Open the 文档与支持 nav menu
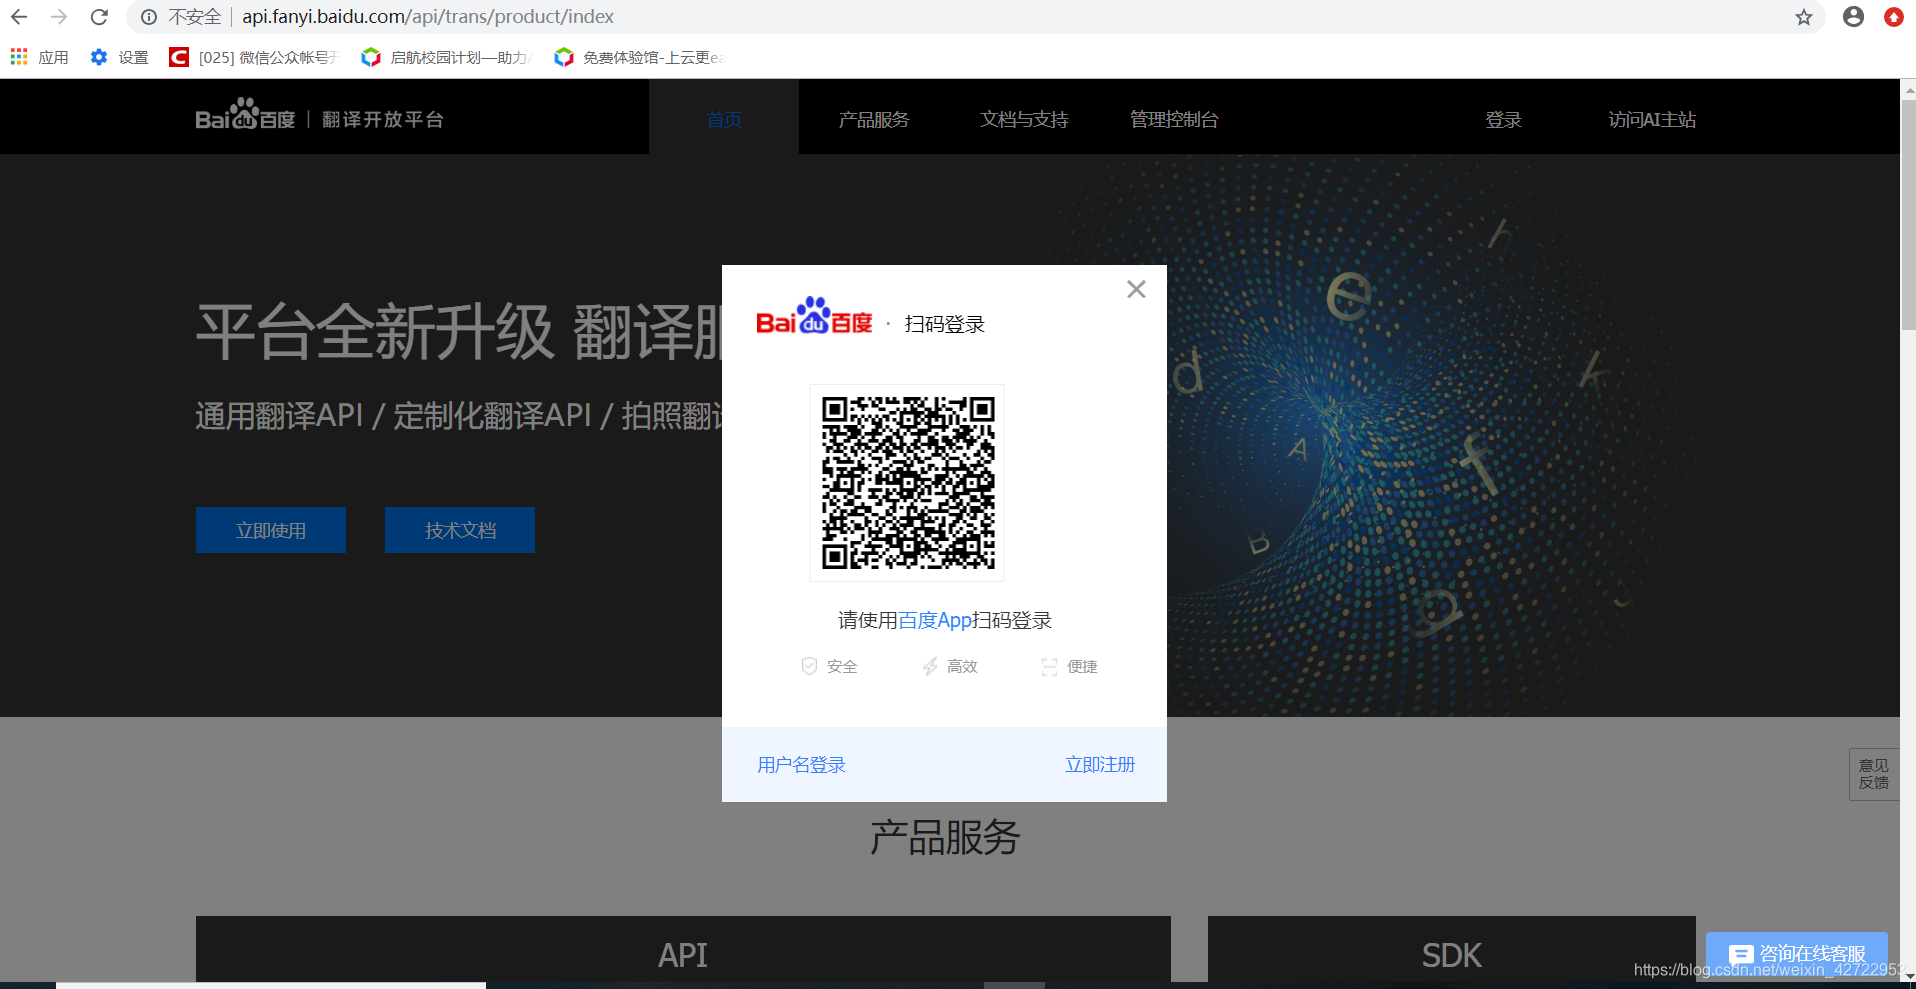Viewport: 1916px width, 989px height. [x=1024, y=119]
